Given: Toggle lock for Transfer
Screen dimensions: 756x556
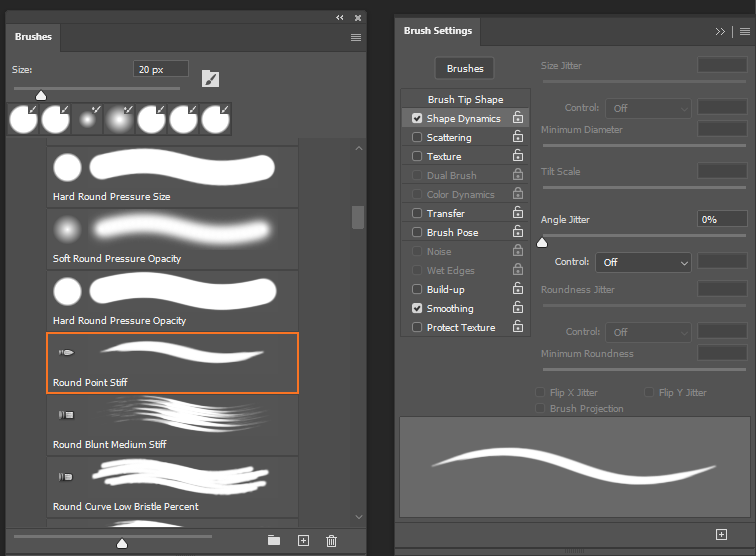Looking at the screenshot, I should pos(518,212).
